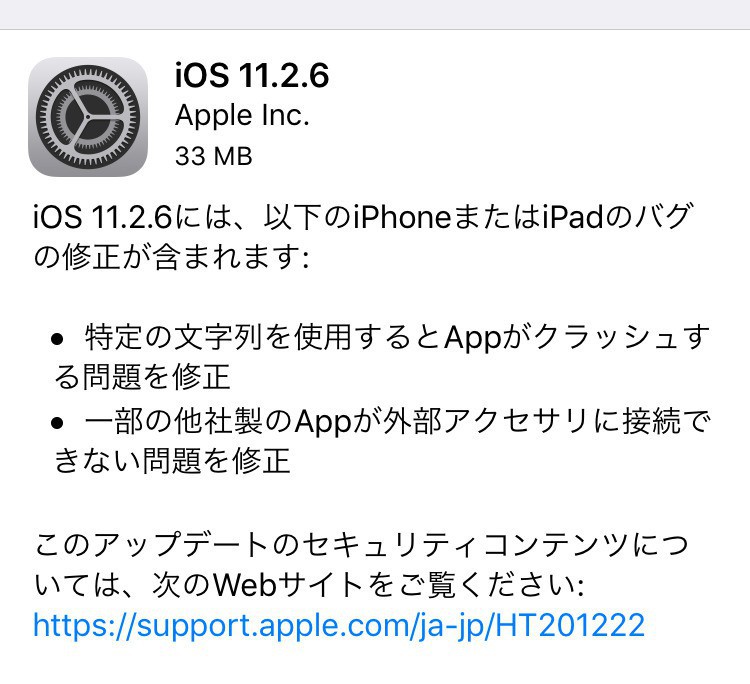
Task: Click the 33 MB size label
Action: pos(213,156)
